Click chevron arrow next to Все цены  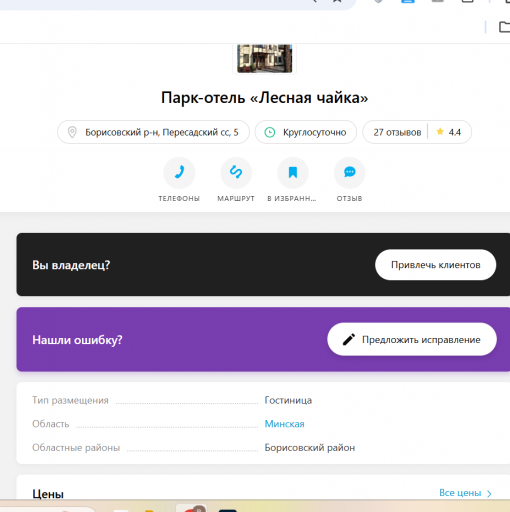(x=489, y=494)
